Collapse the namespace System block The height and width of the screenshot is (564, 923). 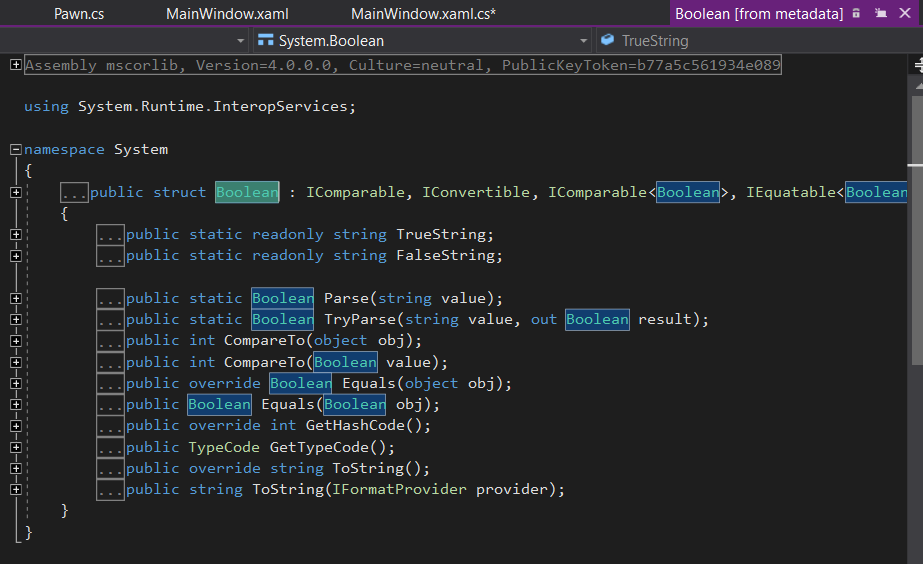point(15,149)
